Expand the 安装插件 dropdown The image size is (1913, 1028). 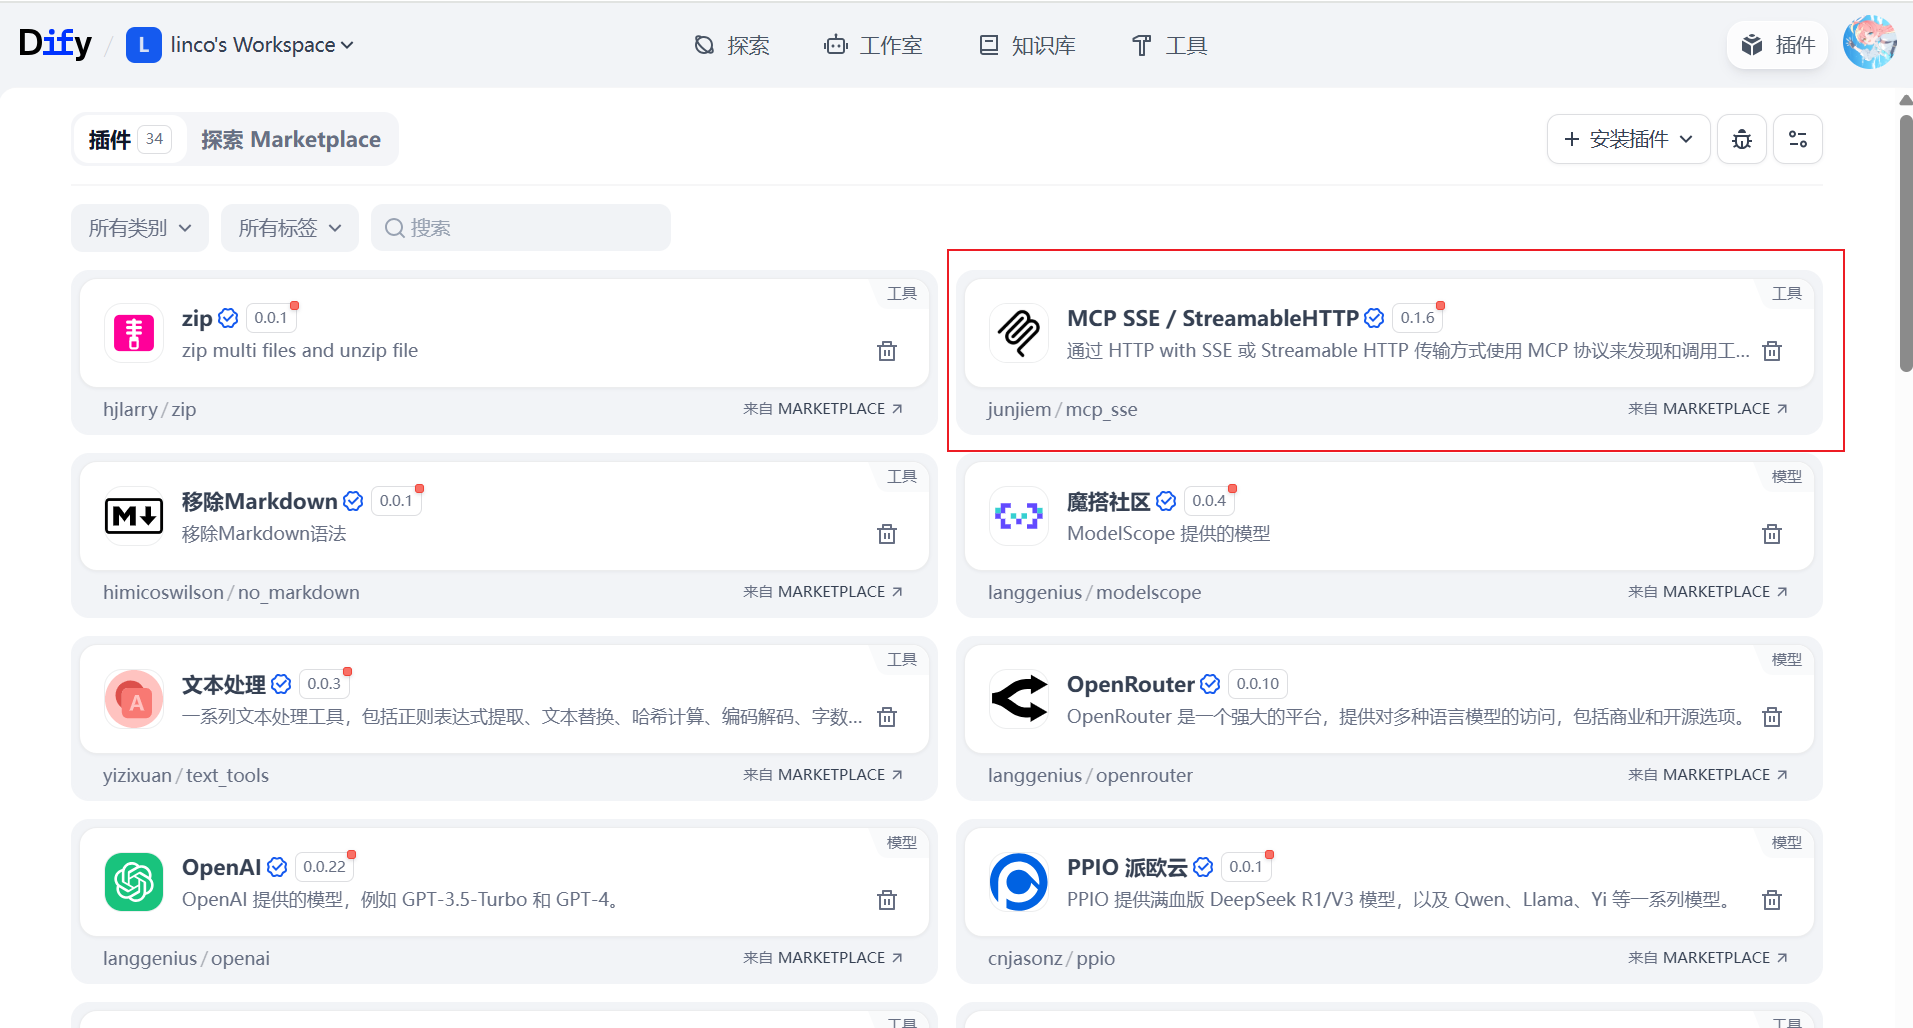(1628, 139)
